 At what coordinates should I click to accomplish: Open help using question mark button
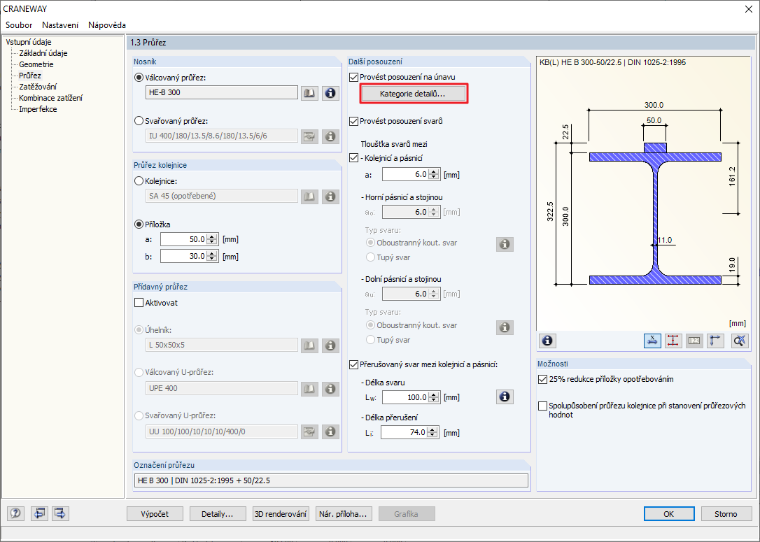[16, 513]
